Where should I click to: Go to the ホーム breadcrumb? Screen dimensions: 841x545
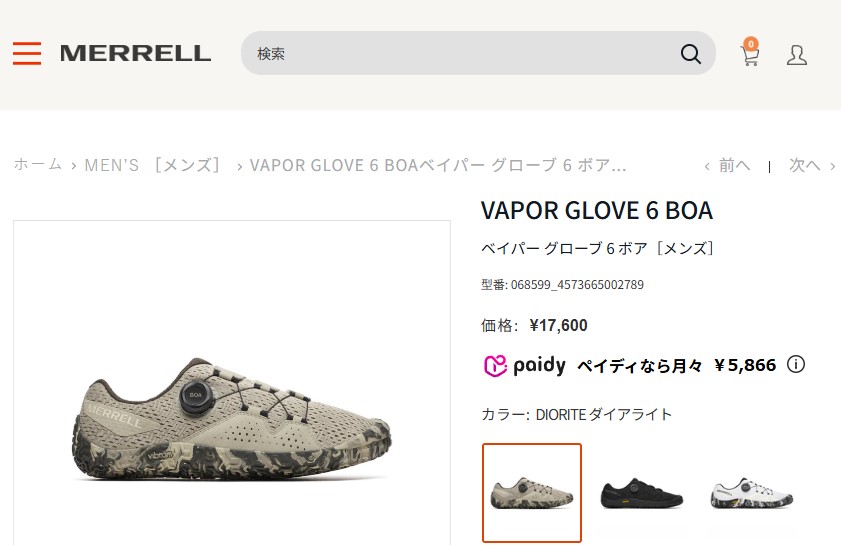[x=38, y=164]
